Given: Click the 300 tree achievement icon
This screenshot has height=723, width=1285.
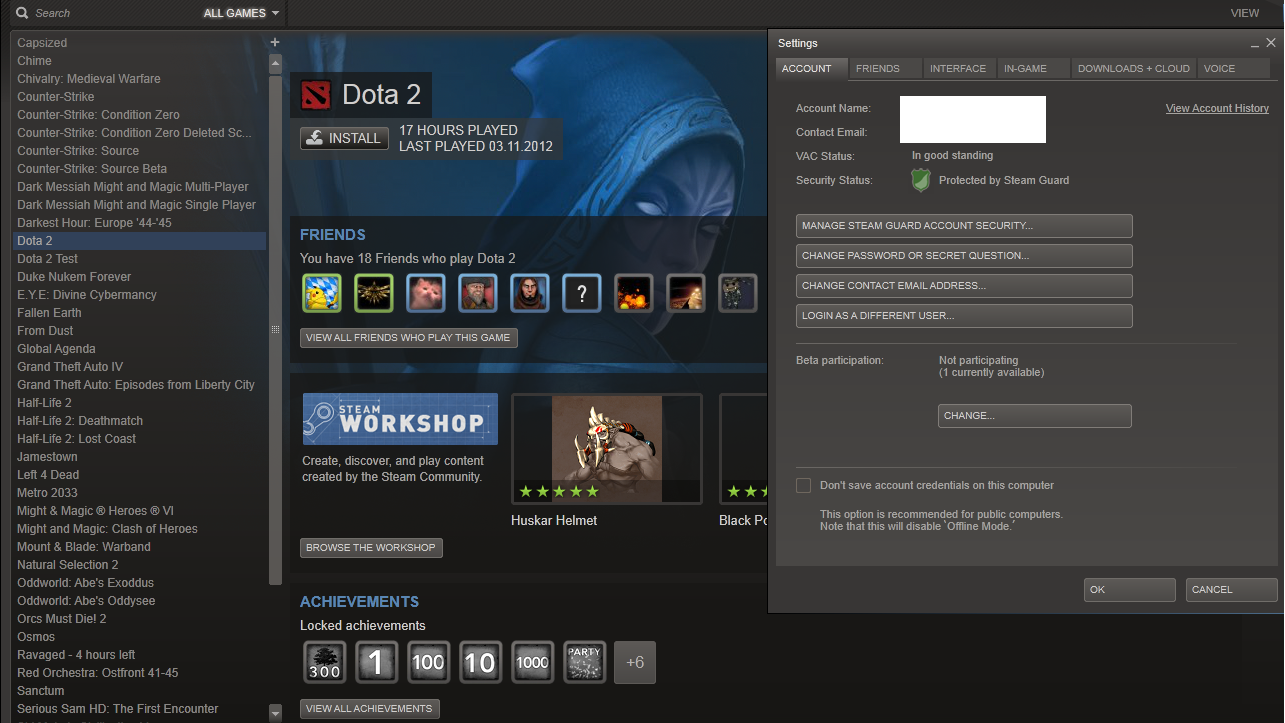Looking at the screenshot, I should (323, 662).
